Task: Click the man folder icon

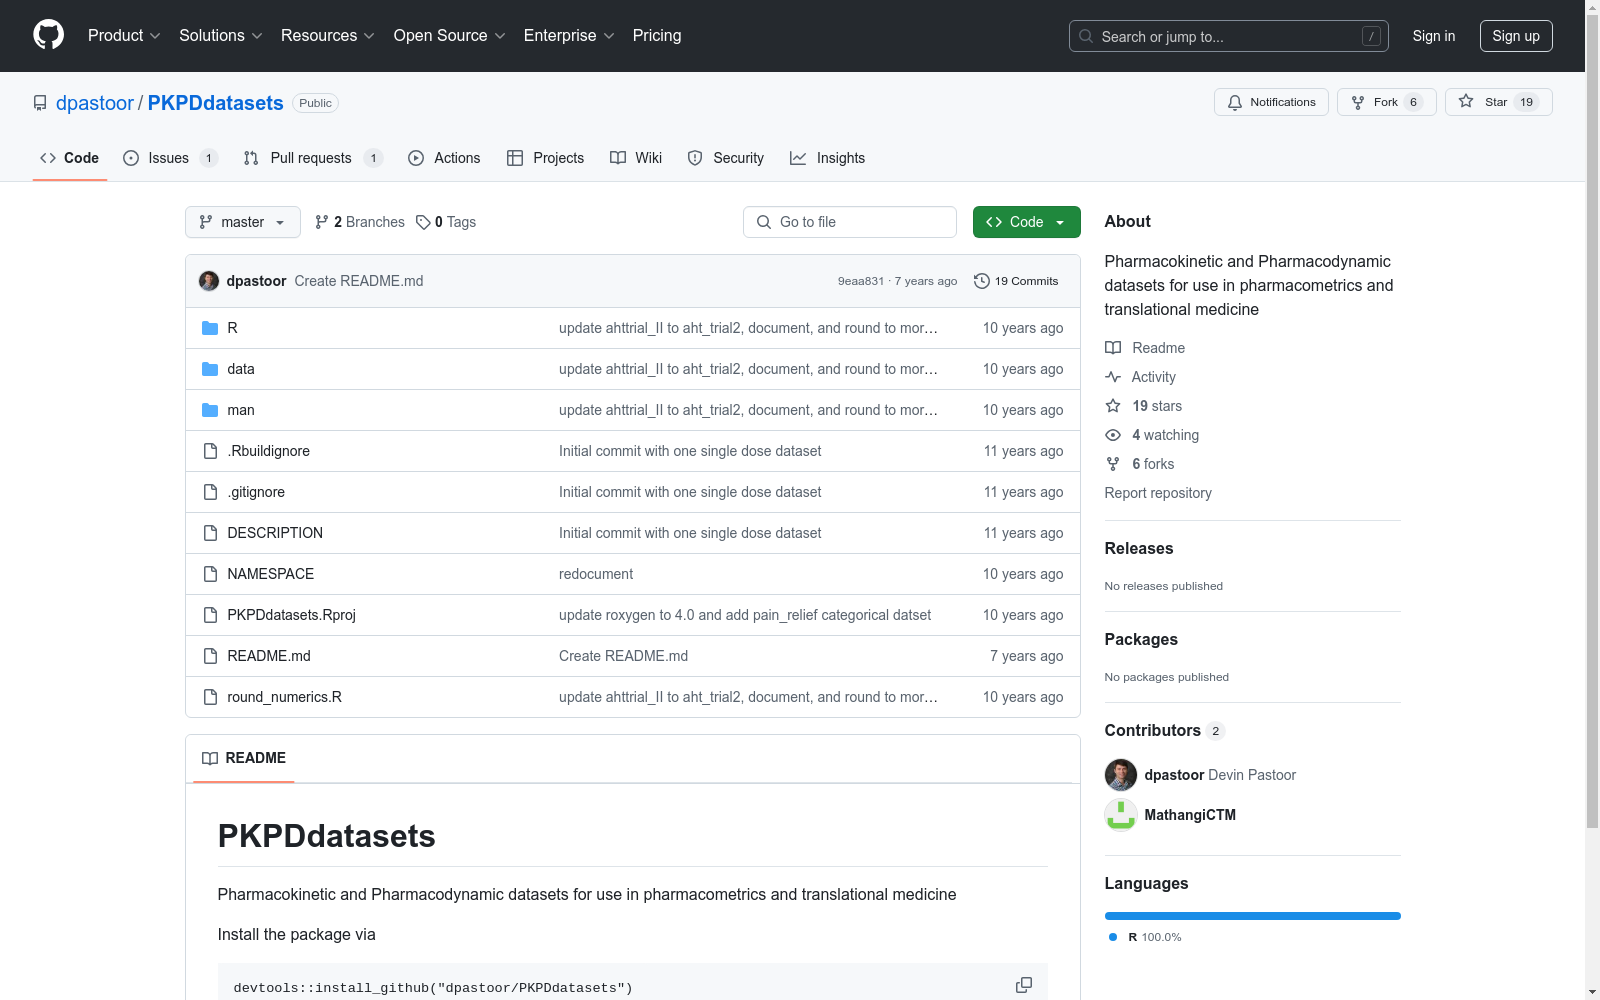Action: pyautogui.click(x=210, y=410)
